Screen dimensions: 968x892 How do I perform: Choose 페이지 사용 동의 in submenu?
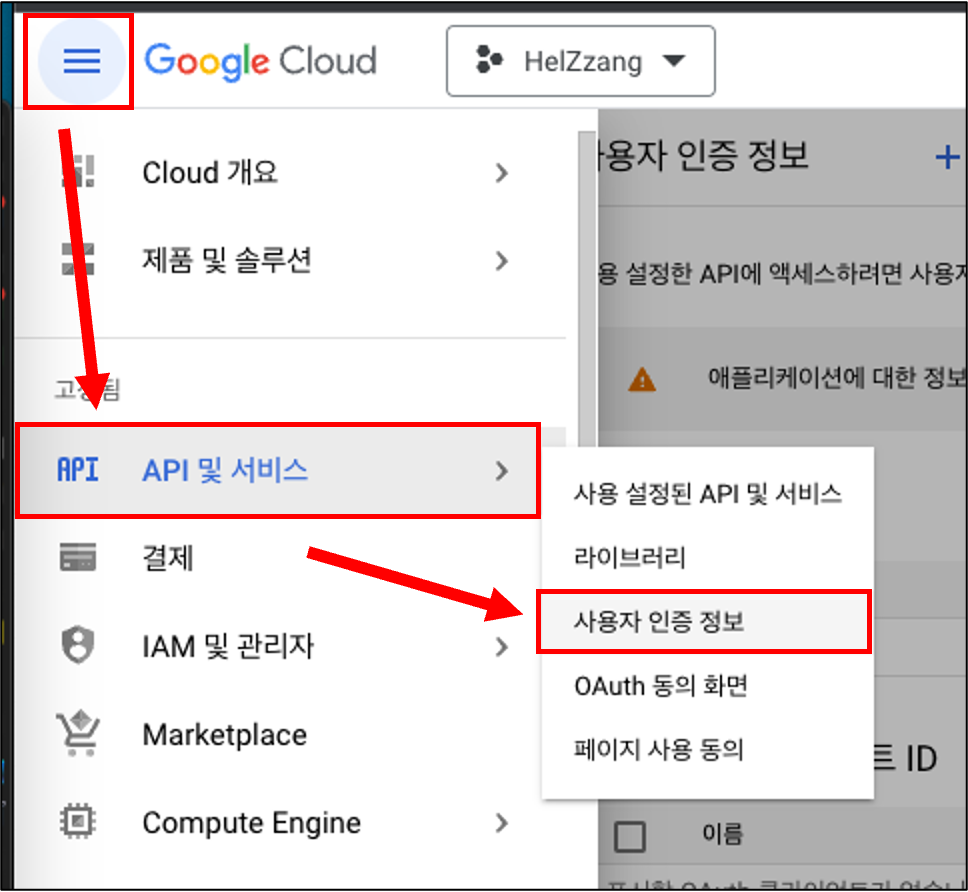[707, 750]
